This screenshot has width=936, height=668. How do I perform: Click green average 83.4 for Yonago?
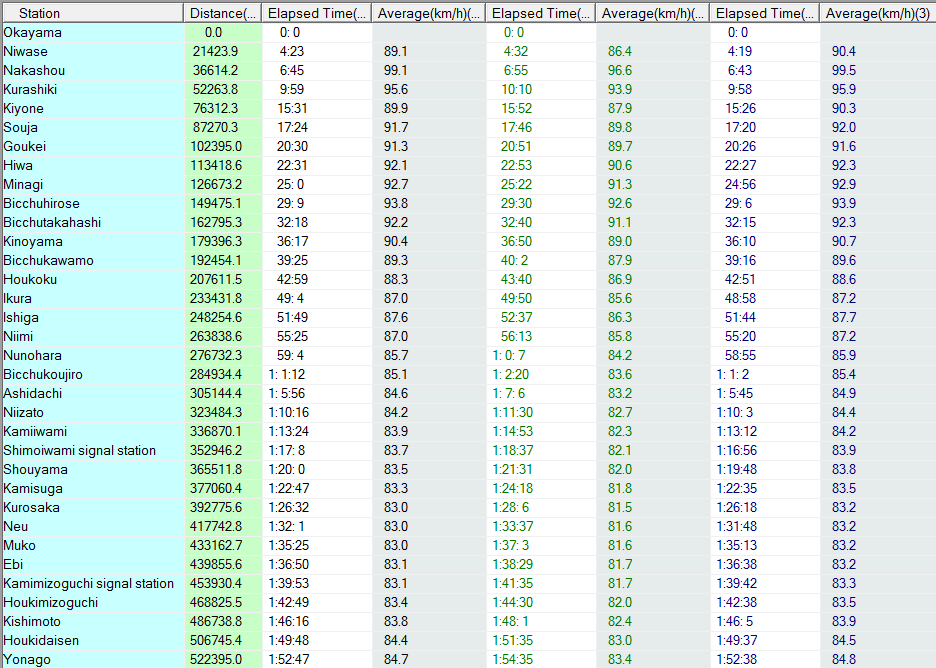(x=620, y=660)
